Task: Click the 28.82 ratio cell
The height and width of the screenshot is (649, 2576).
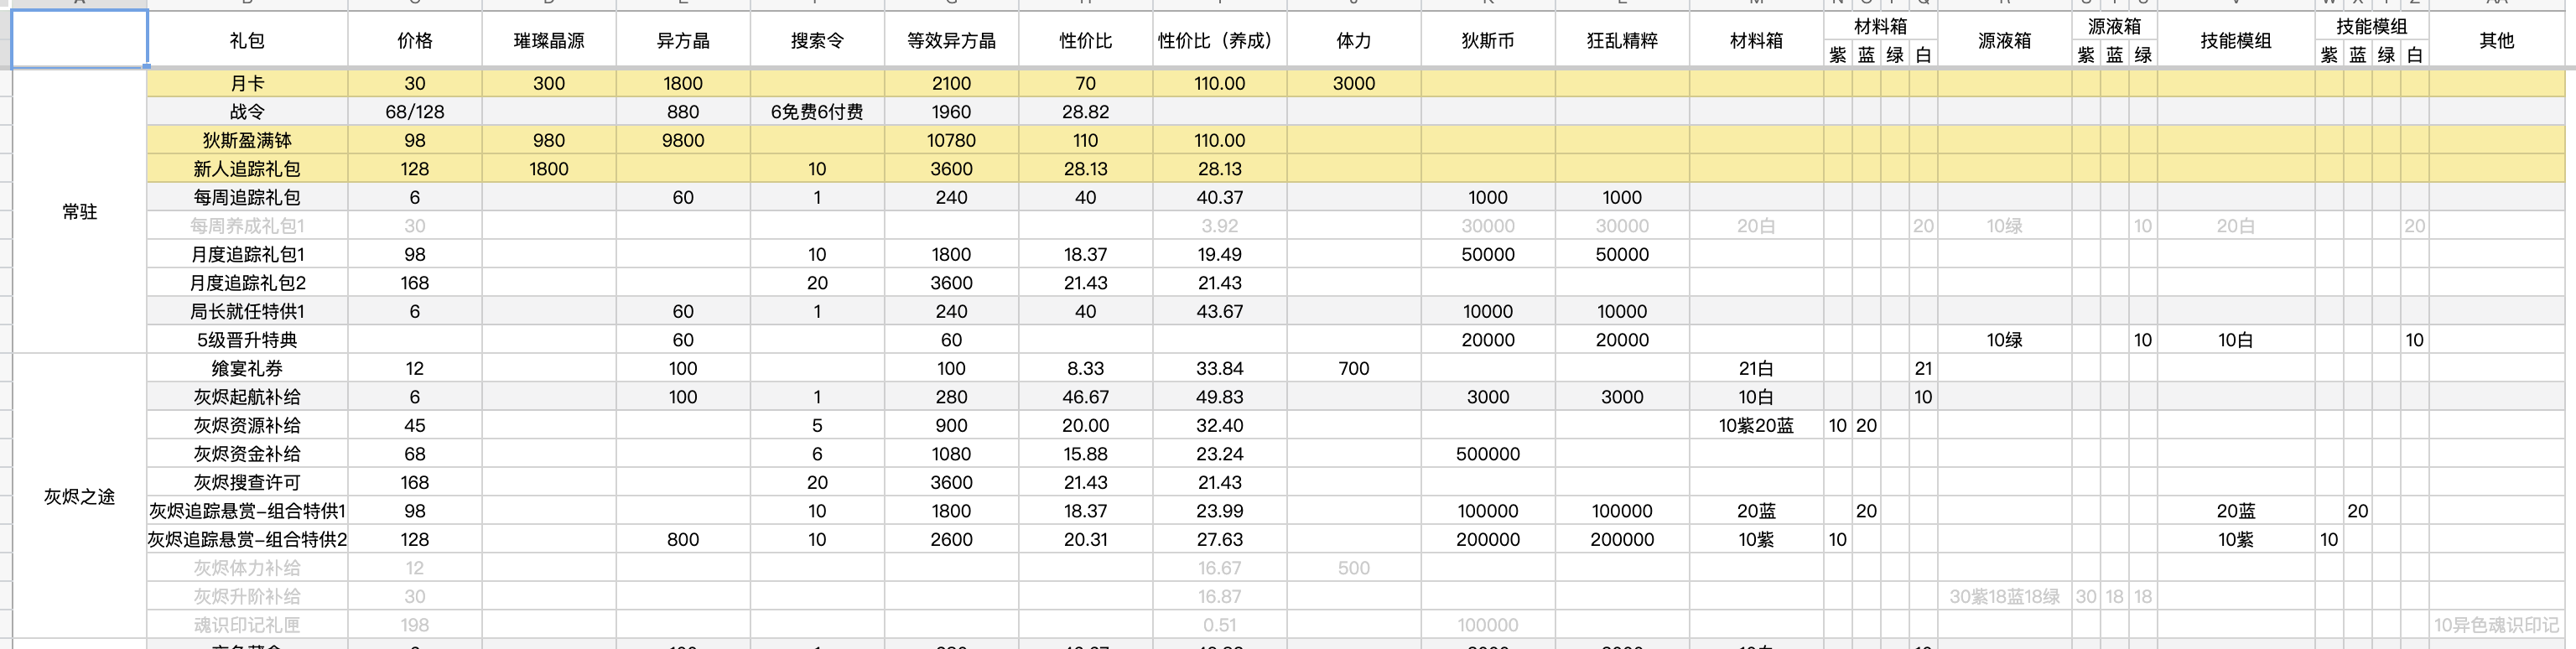Action: (1085, 112)
